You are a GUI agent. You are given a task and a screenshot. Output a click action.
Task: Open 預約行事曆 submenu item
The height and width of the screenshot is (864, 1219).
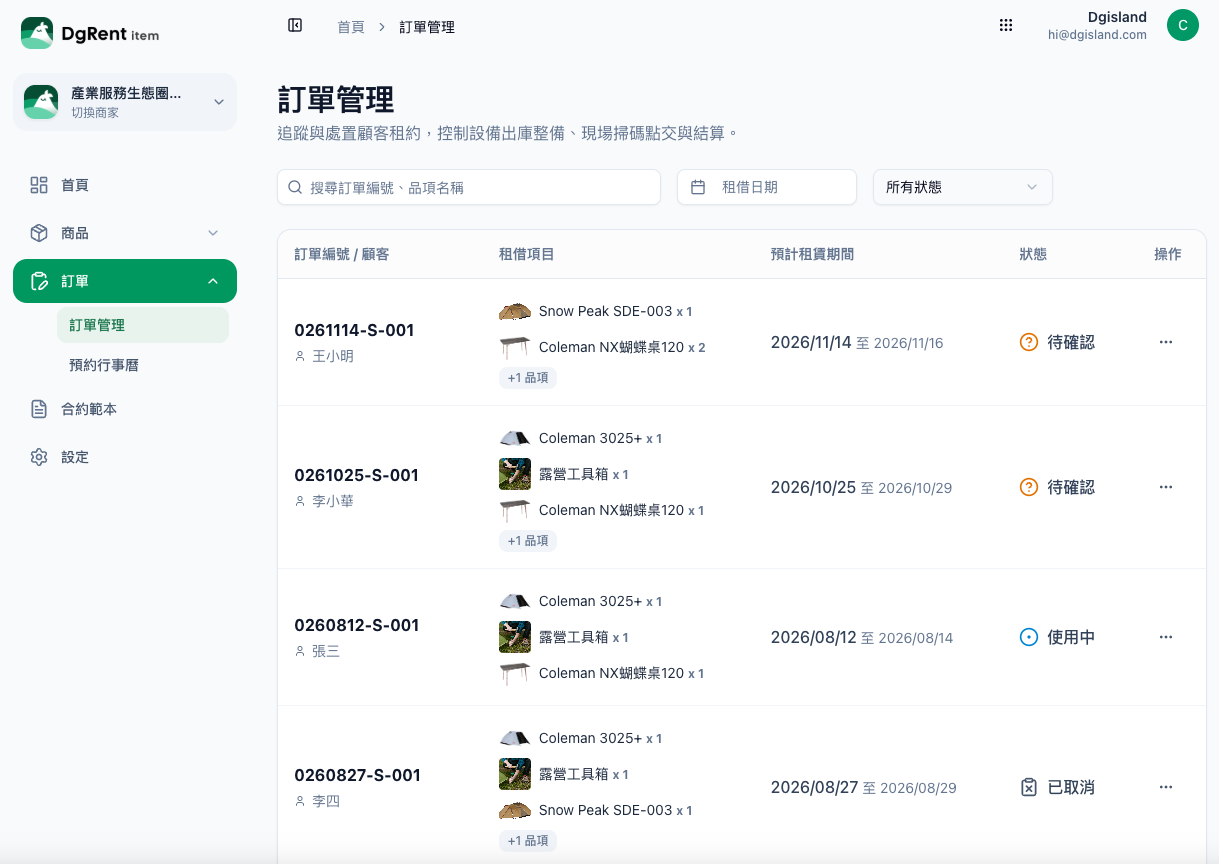click(143, 365)
